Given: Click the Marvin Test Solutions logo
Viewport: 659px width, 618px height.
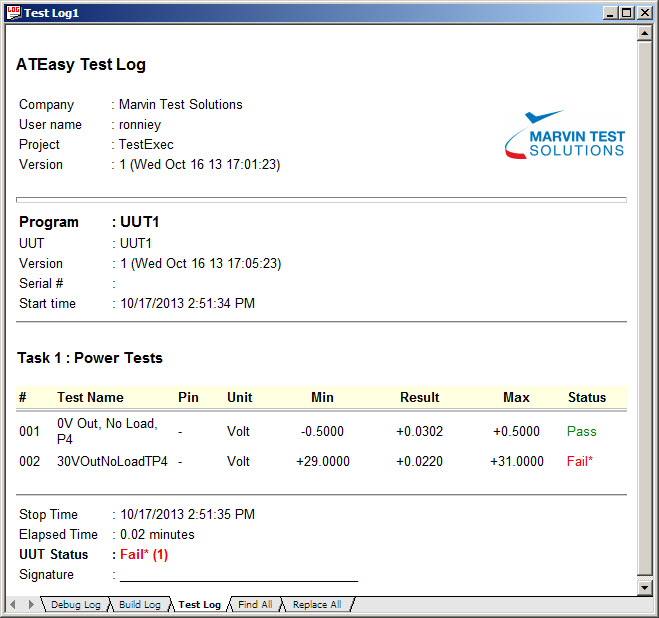Looking at the screenshot, I should pyautogui.click(x=564, y=135).
